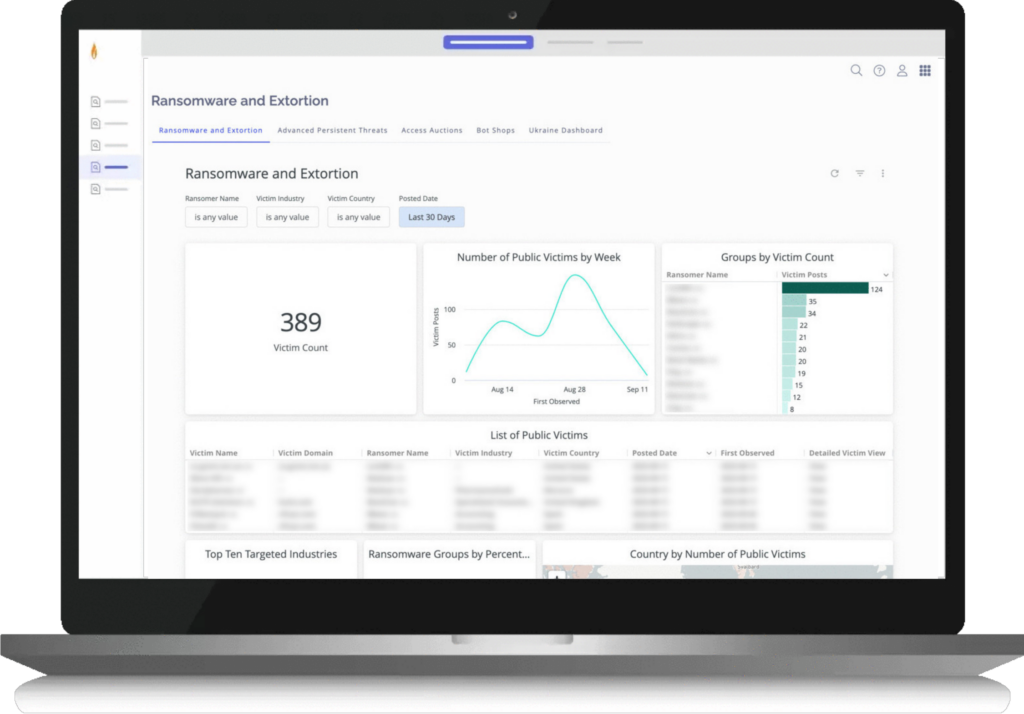Switch to Advanced Persistent Threats tab

click(x=332, y=131)
